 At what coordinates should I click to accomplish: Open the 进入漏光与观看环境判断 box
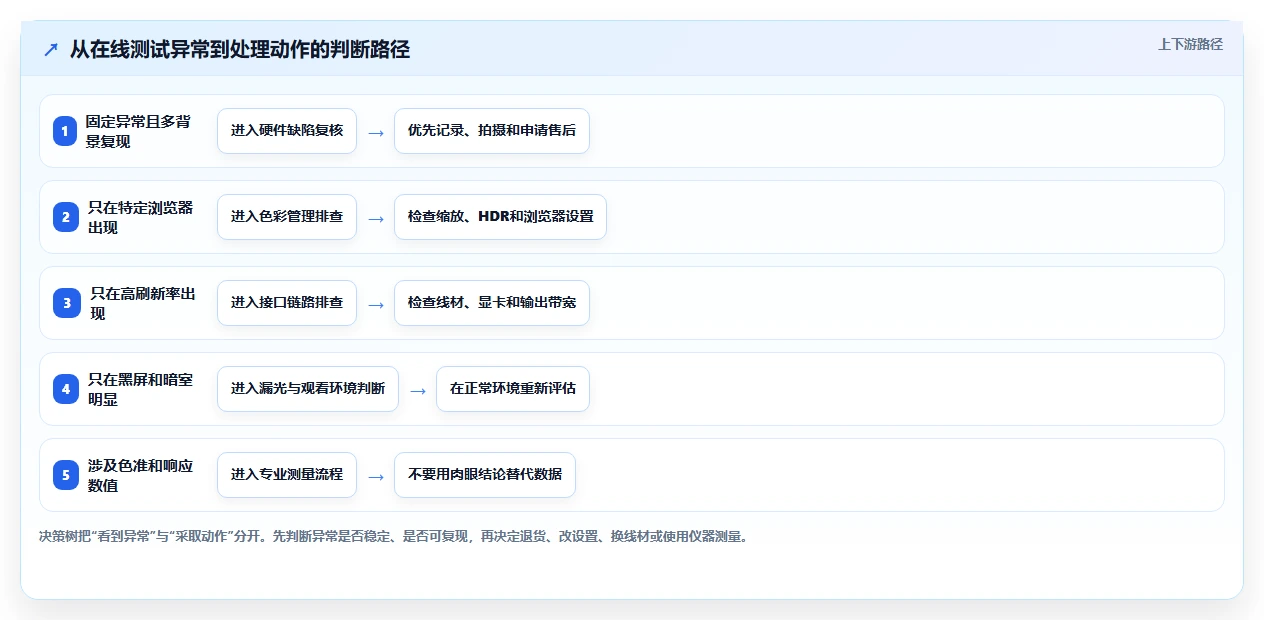point(308,389)
